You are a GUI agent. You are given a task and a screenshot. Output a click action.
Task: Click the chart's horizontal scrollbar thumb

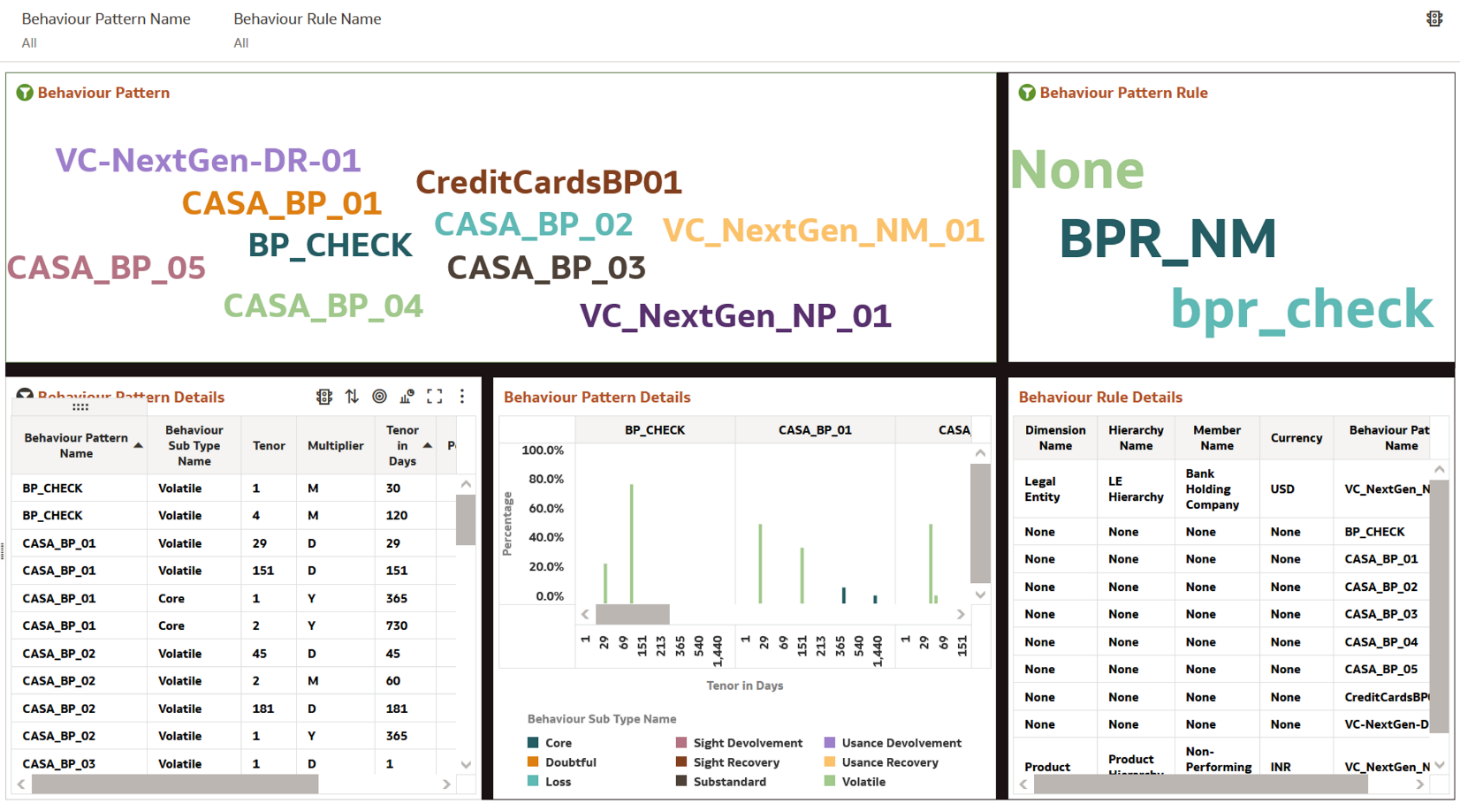[x=633, y=614]
